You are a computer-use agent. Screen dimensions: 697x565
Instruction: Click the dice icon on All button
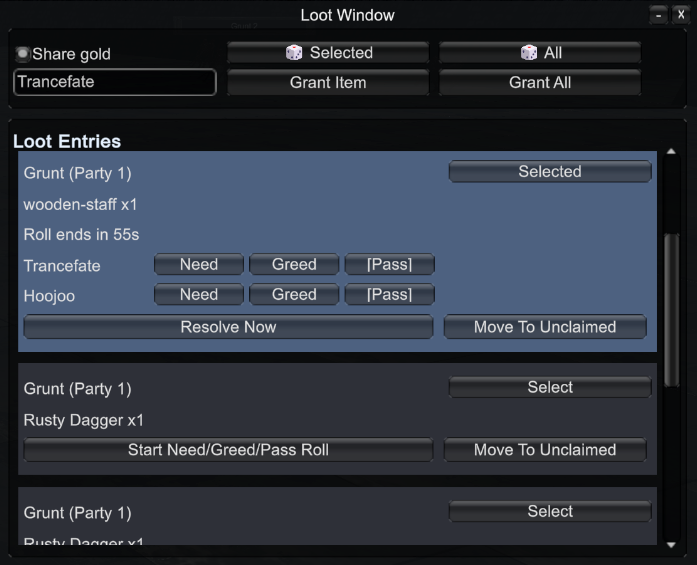[x=529, y=52]
